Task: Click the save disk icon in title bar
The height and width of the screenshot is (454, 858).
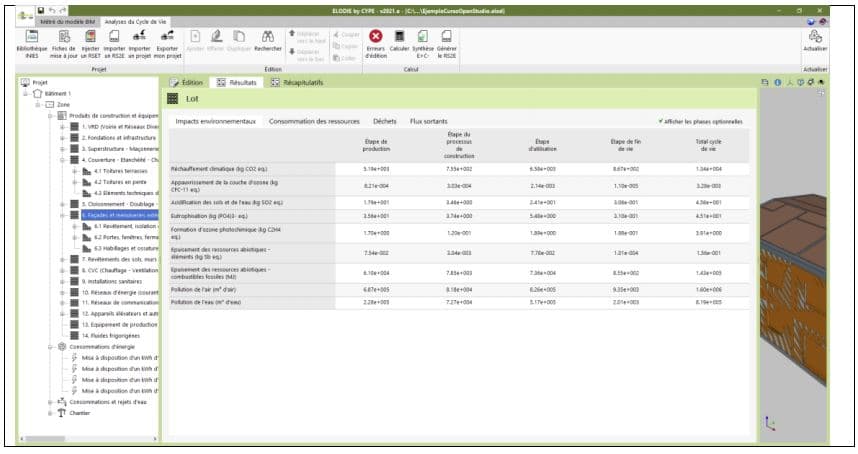Action: tap(41, 10)
